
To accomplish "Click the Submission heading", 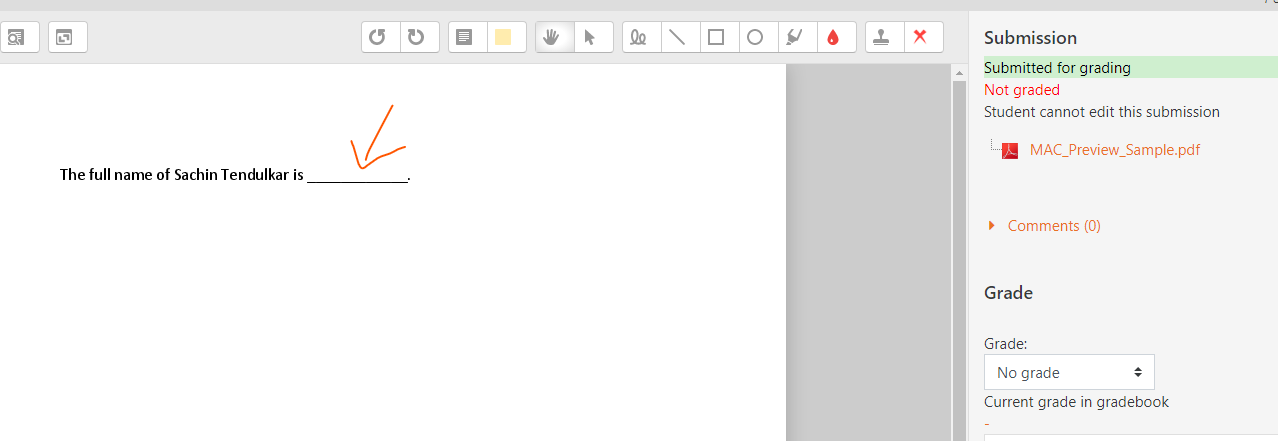I will (x=1030, y=38).
